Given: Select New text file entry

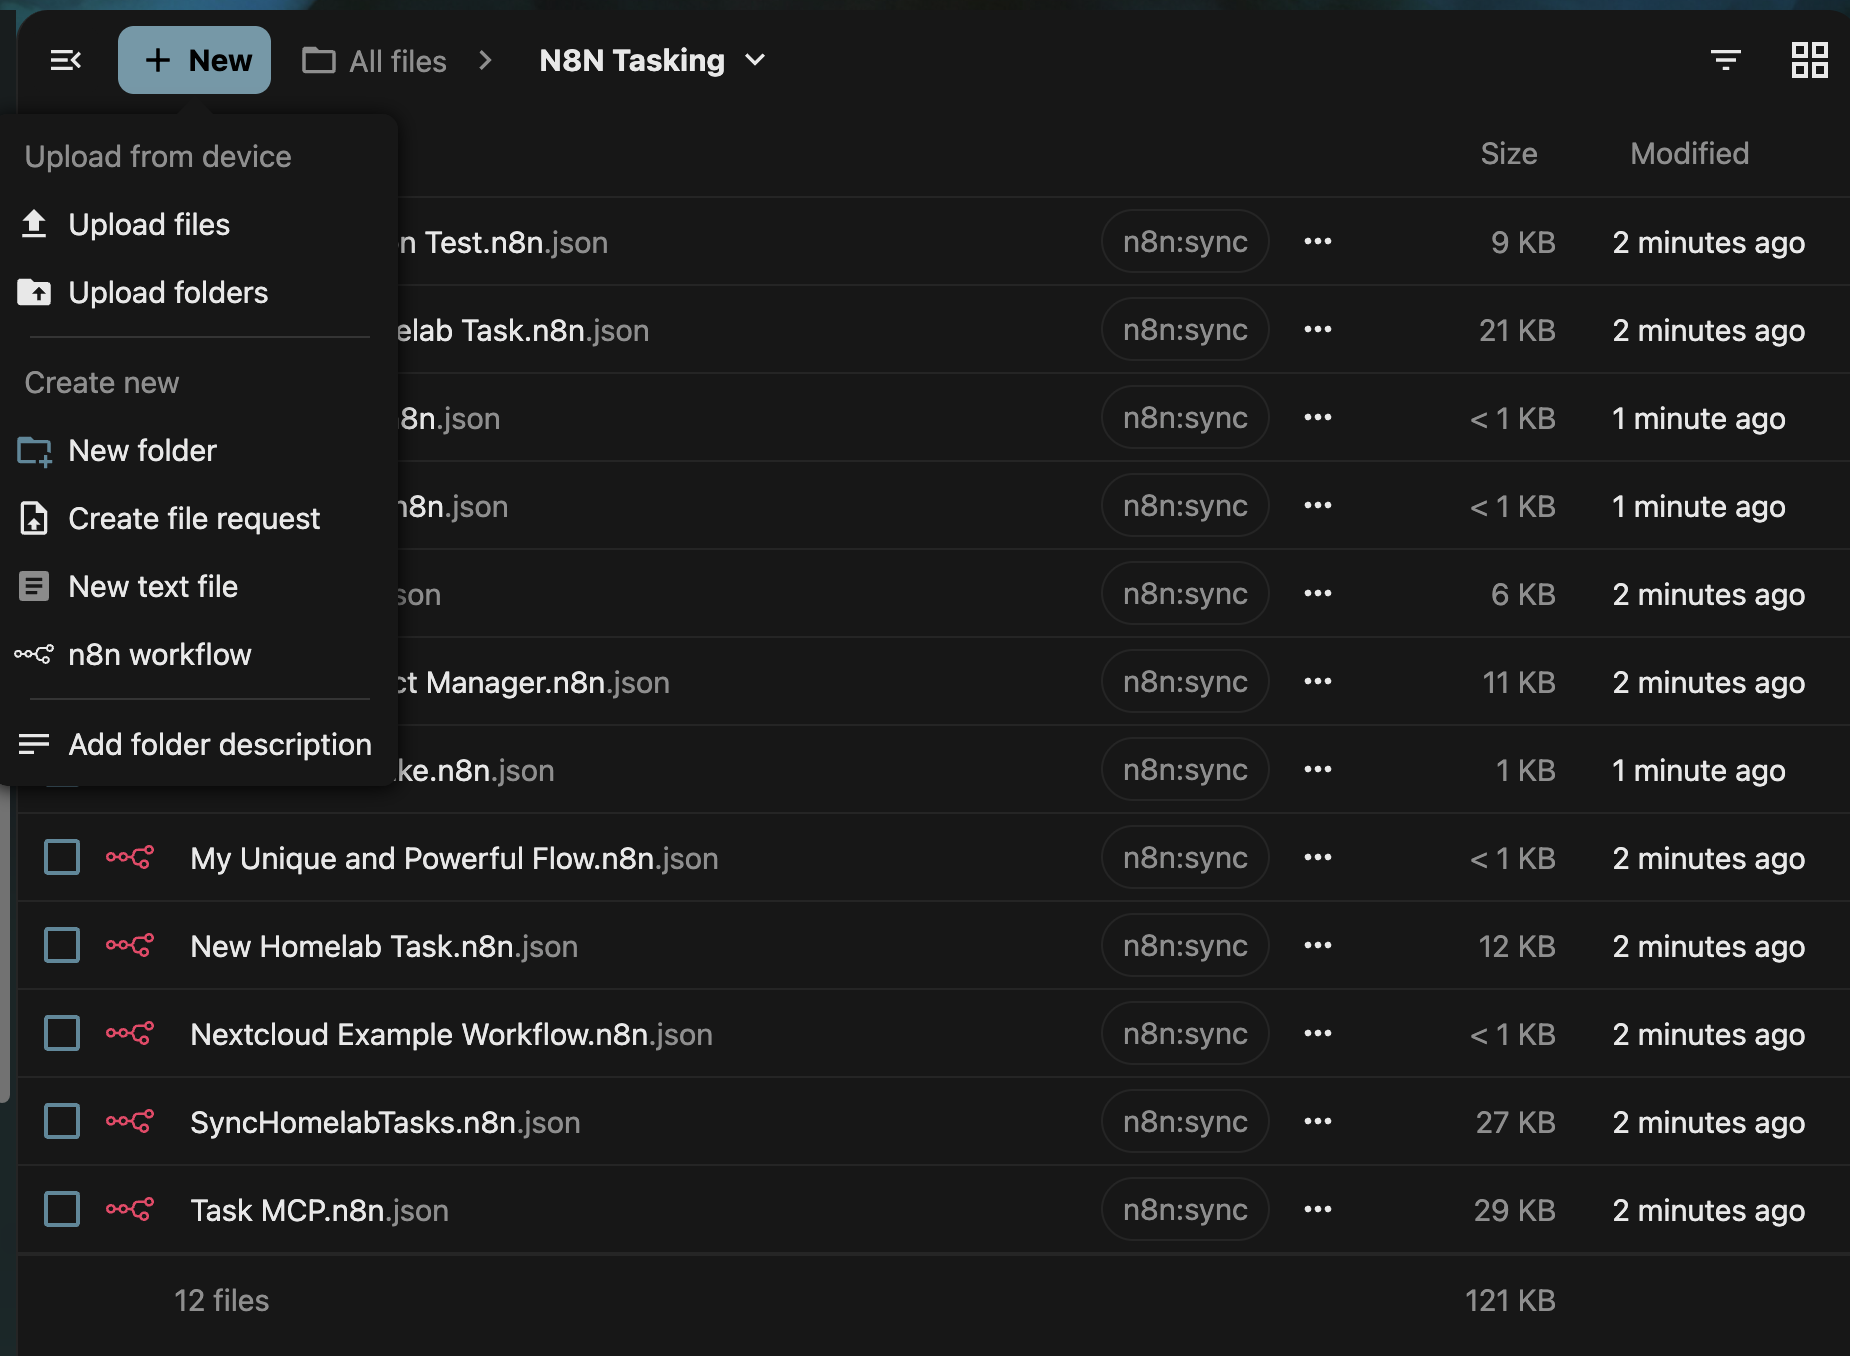Looking at the screenshot, I should 195,586.
